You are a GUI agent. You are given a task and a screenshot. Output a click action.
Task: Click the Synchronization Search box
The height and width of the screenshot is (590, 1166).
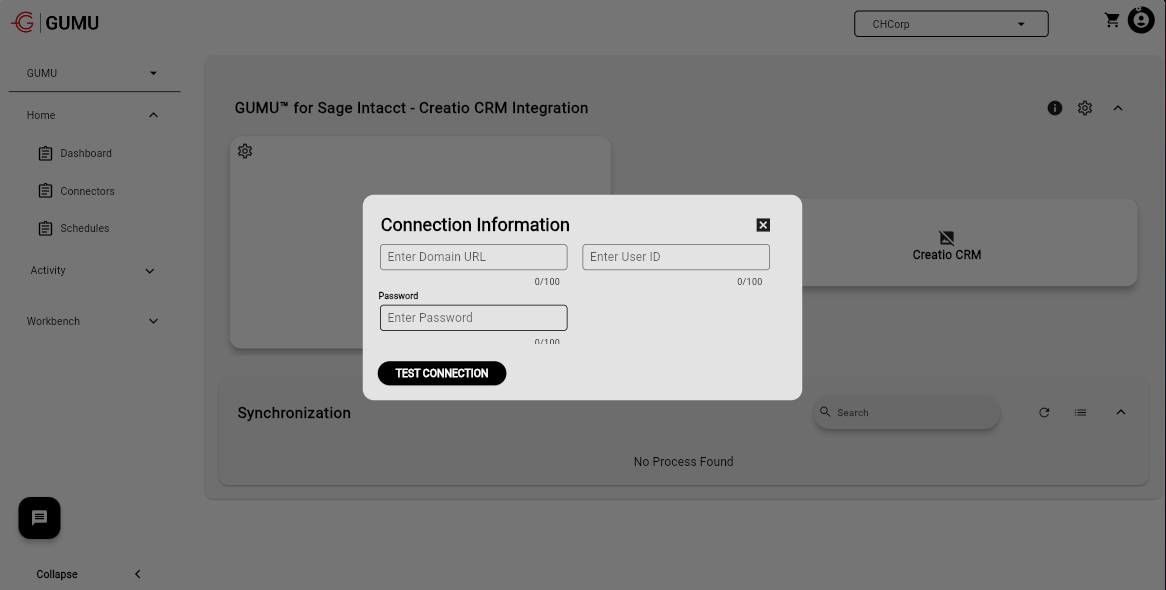tap(906, 412)
